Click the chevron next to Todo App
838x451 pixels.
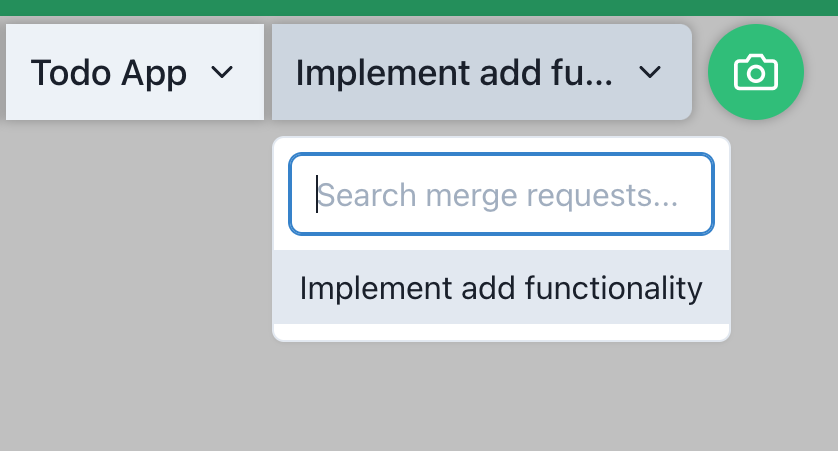click(222, 73)
